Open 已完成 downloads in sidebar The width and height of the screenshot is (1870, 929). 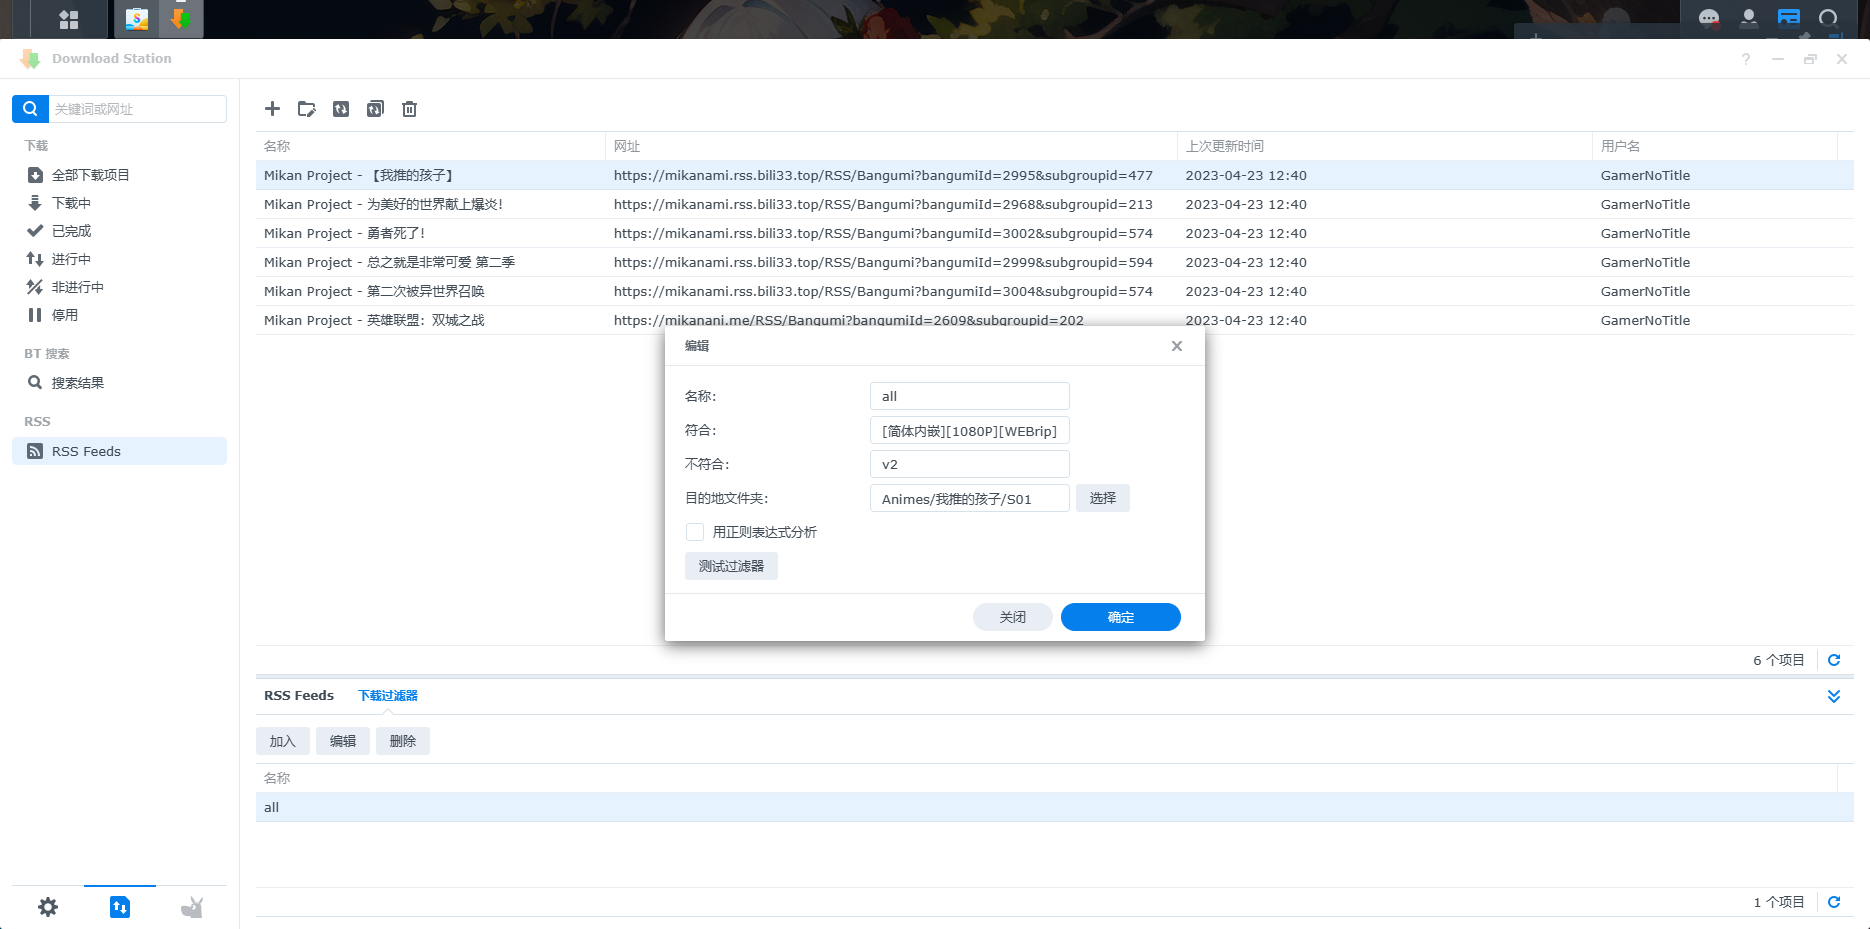click(x=71, y=231)
